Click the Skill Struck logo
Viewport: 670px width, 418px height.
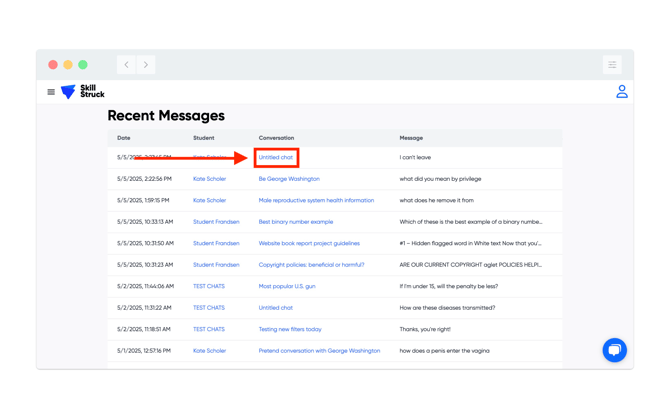[82, 92]
